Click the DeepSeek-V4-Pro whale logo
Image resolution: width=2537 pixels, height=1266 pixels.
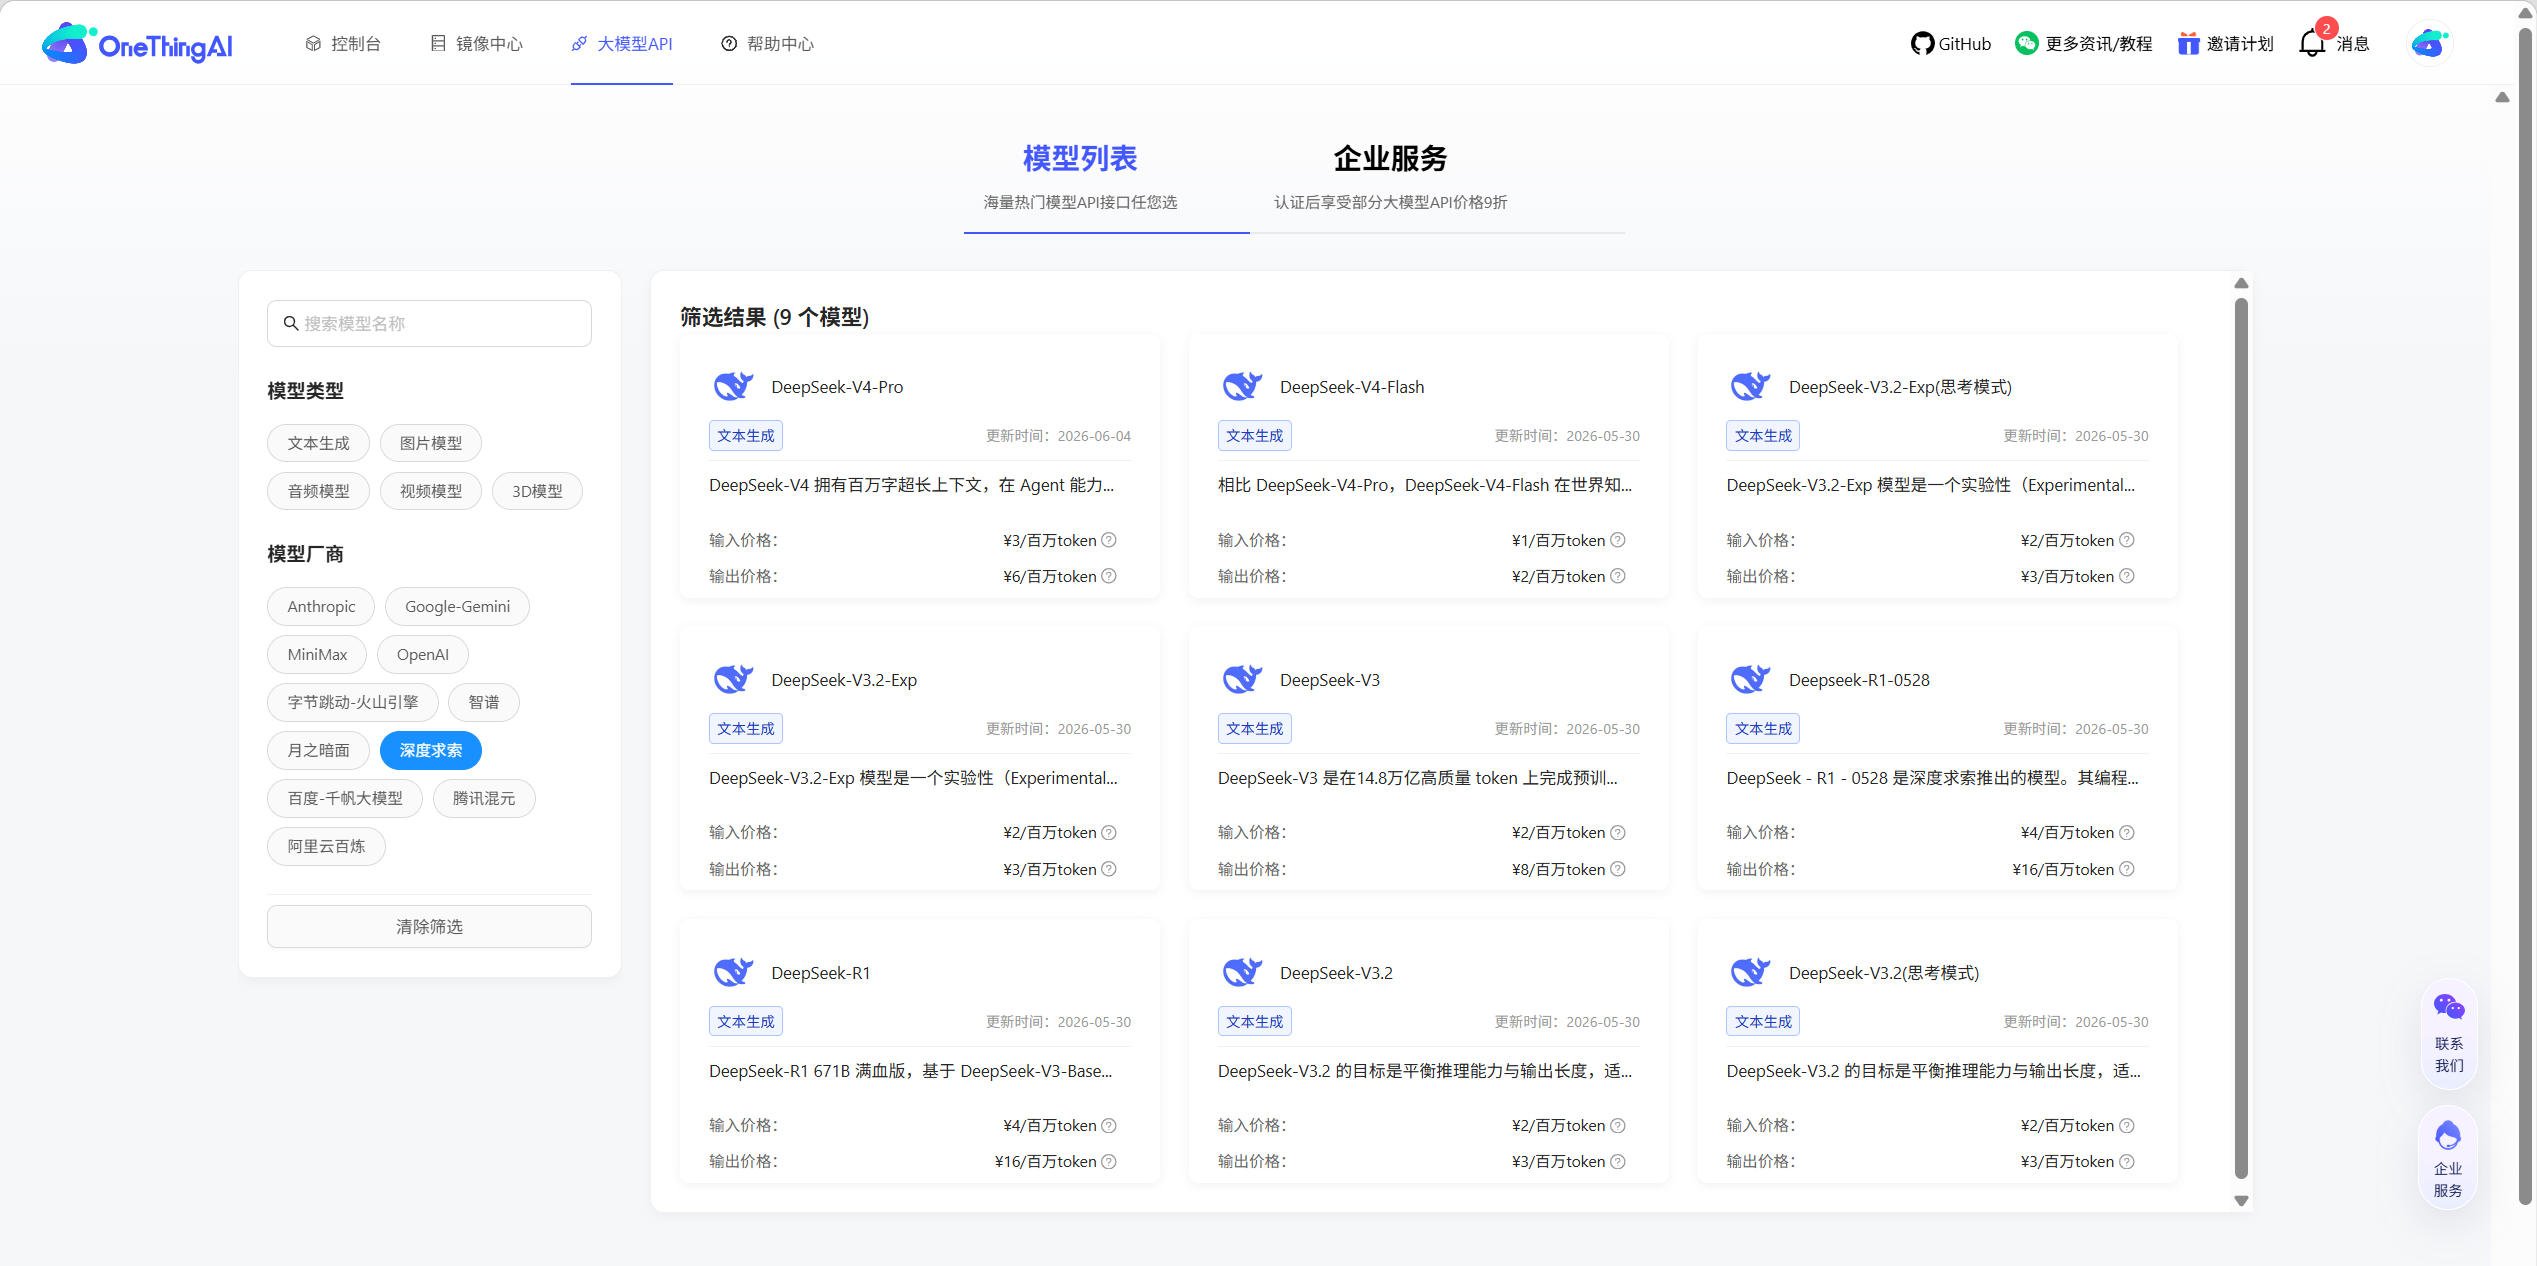733,386
